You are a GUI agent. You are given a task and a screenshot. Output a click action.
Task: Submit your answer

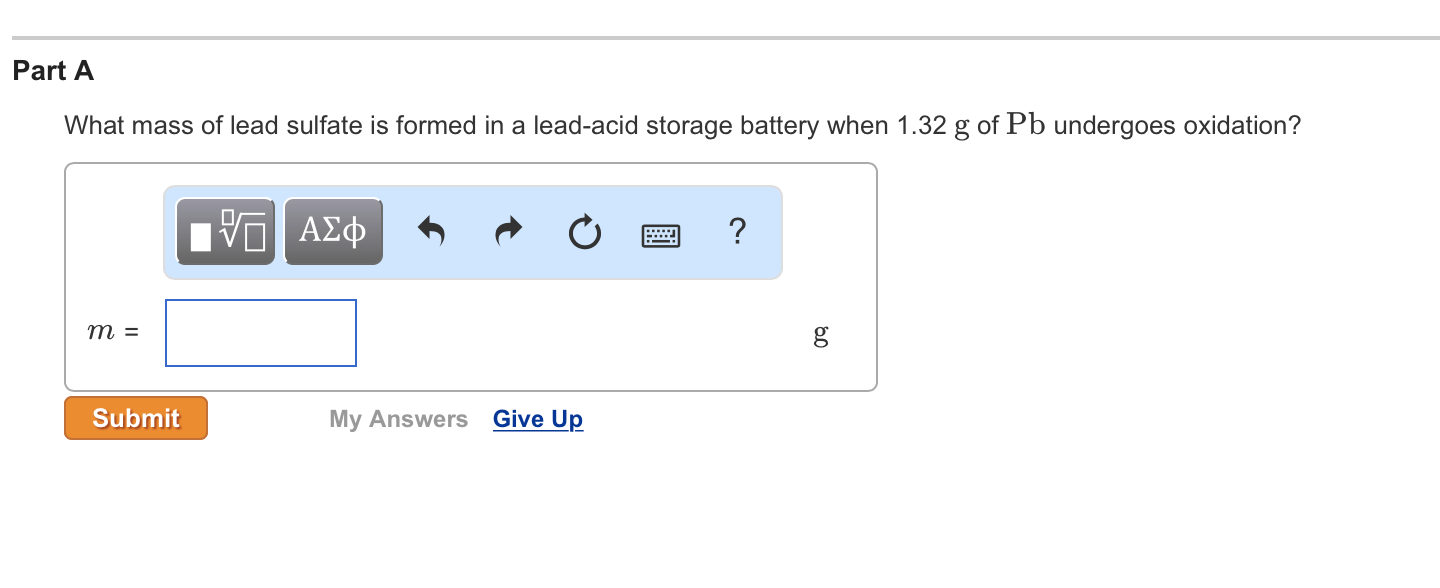(135, 417)
